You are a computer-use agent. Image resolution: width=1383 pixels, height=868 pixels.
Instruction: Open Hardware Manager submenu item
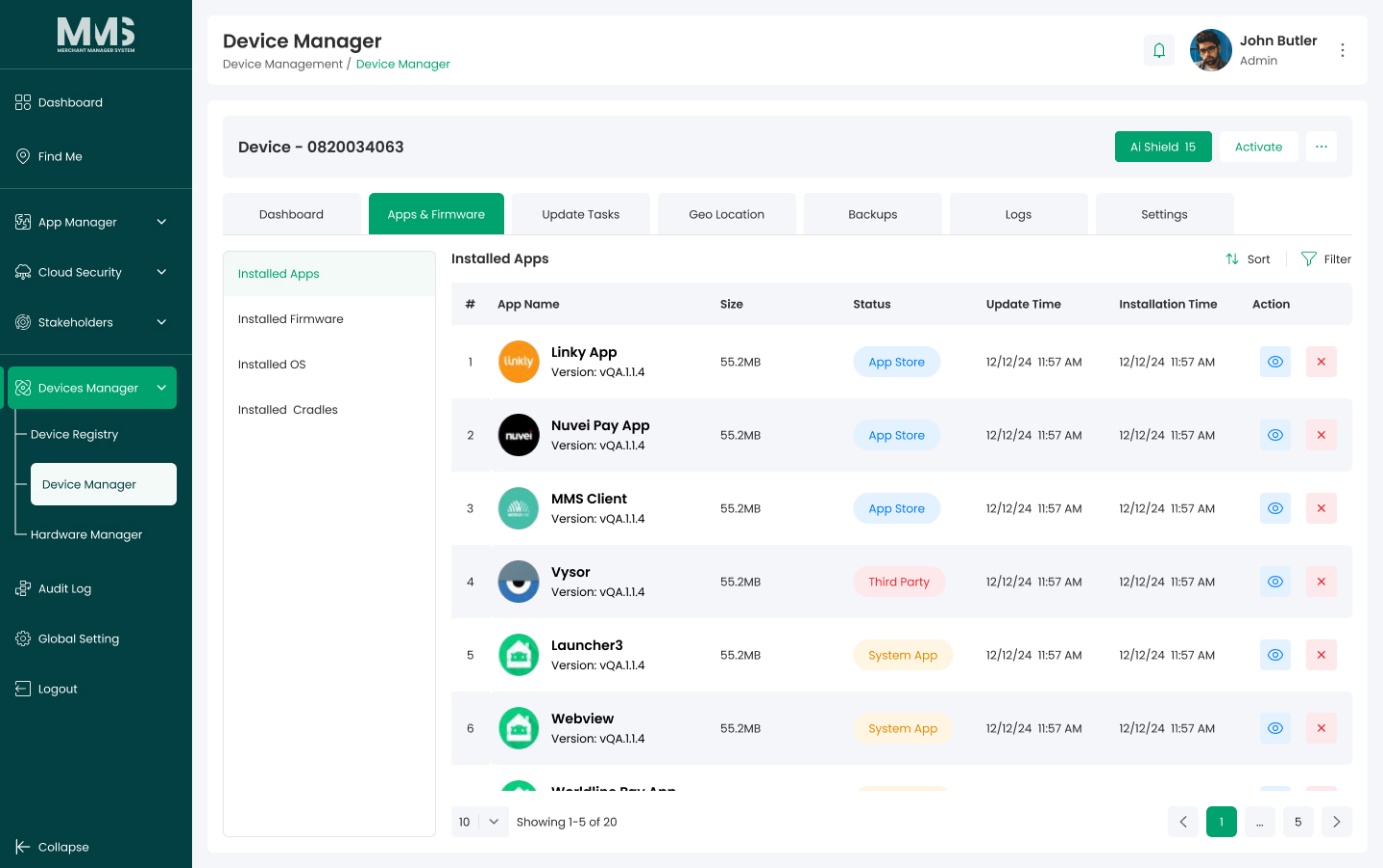coord(86,534)
